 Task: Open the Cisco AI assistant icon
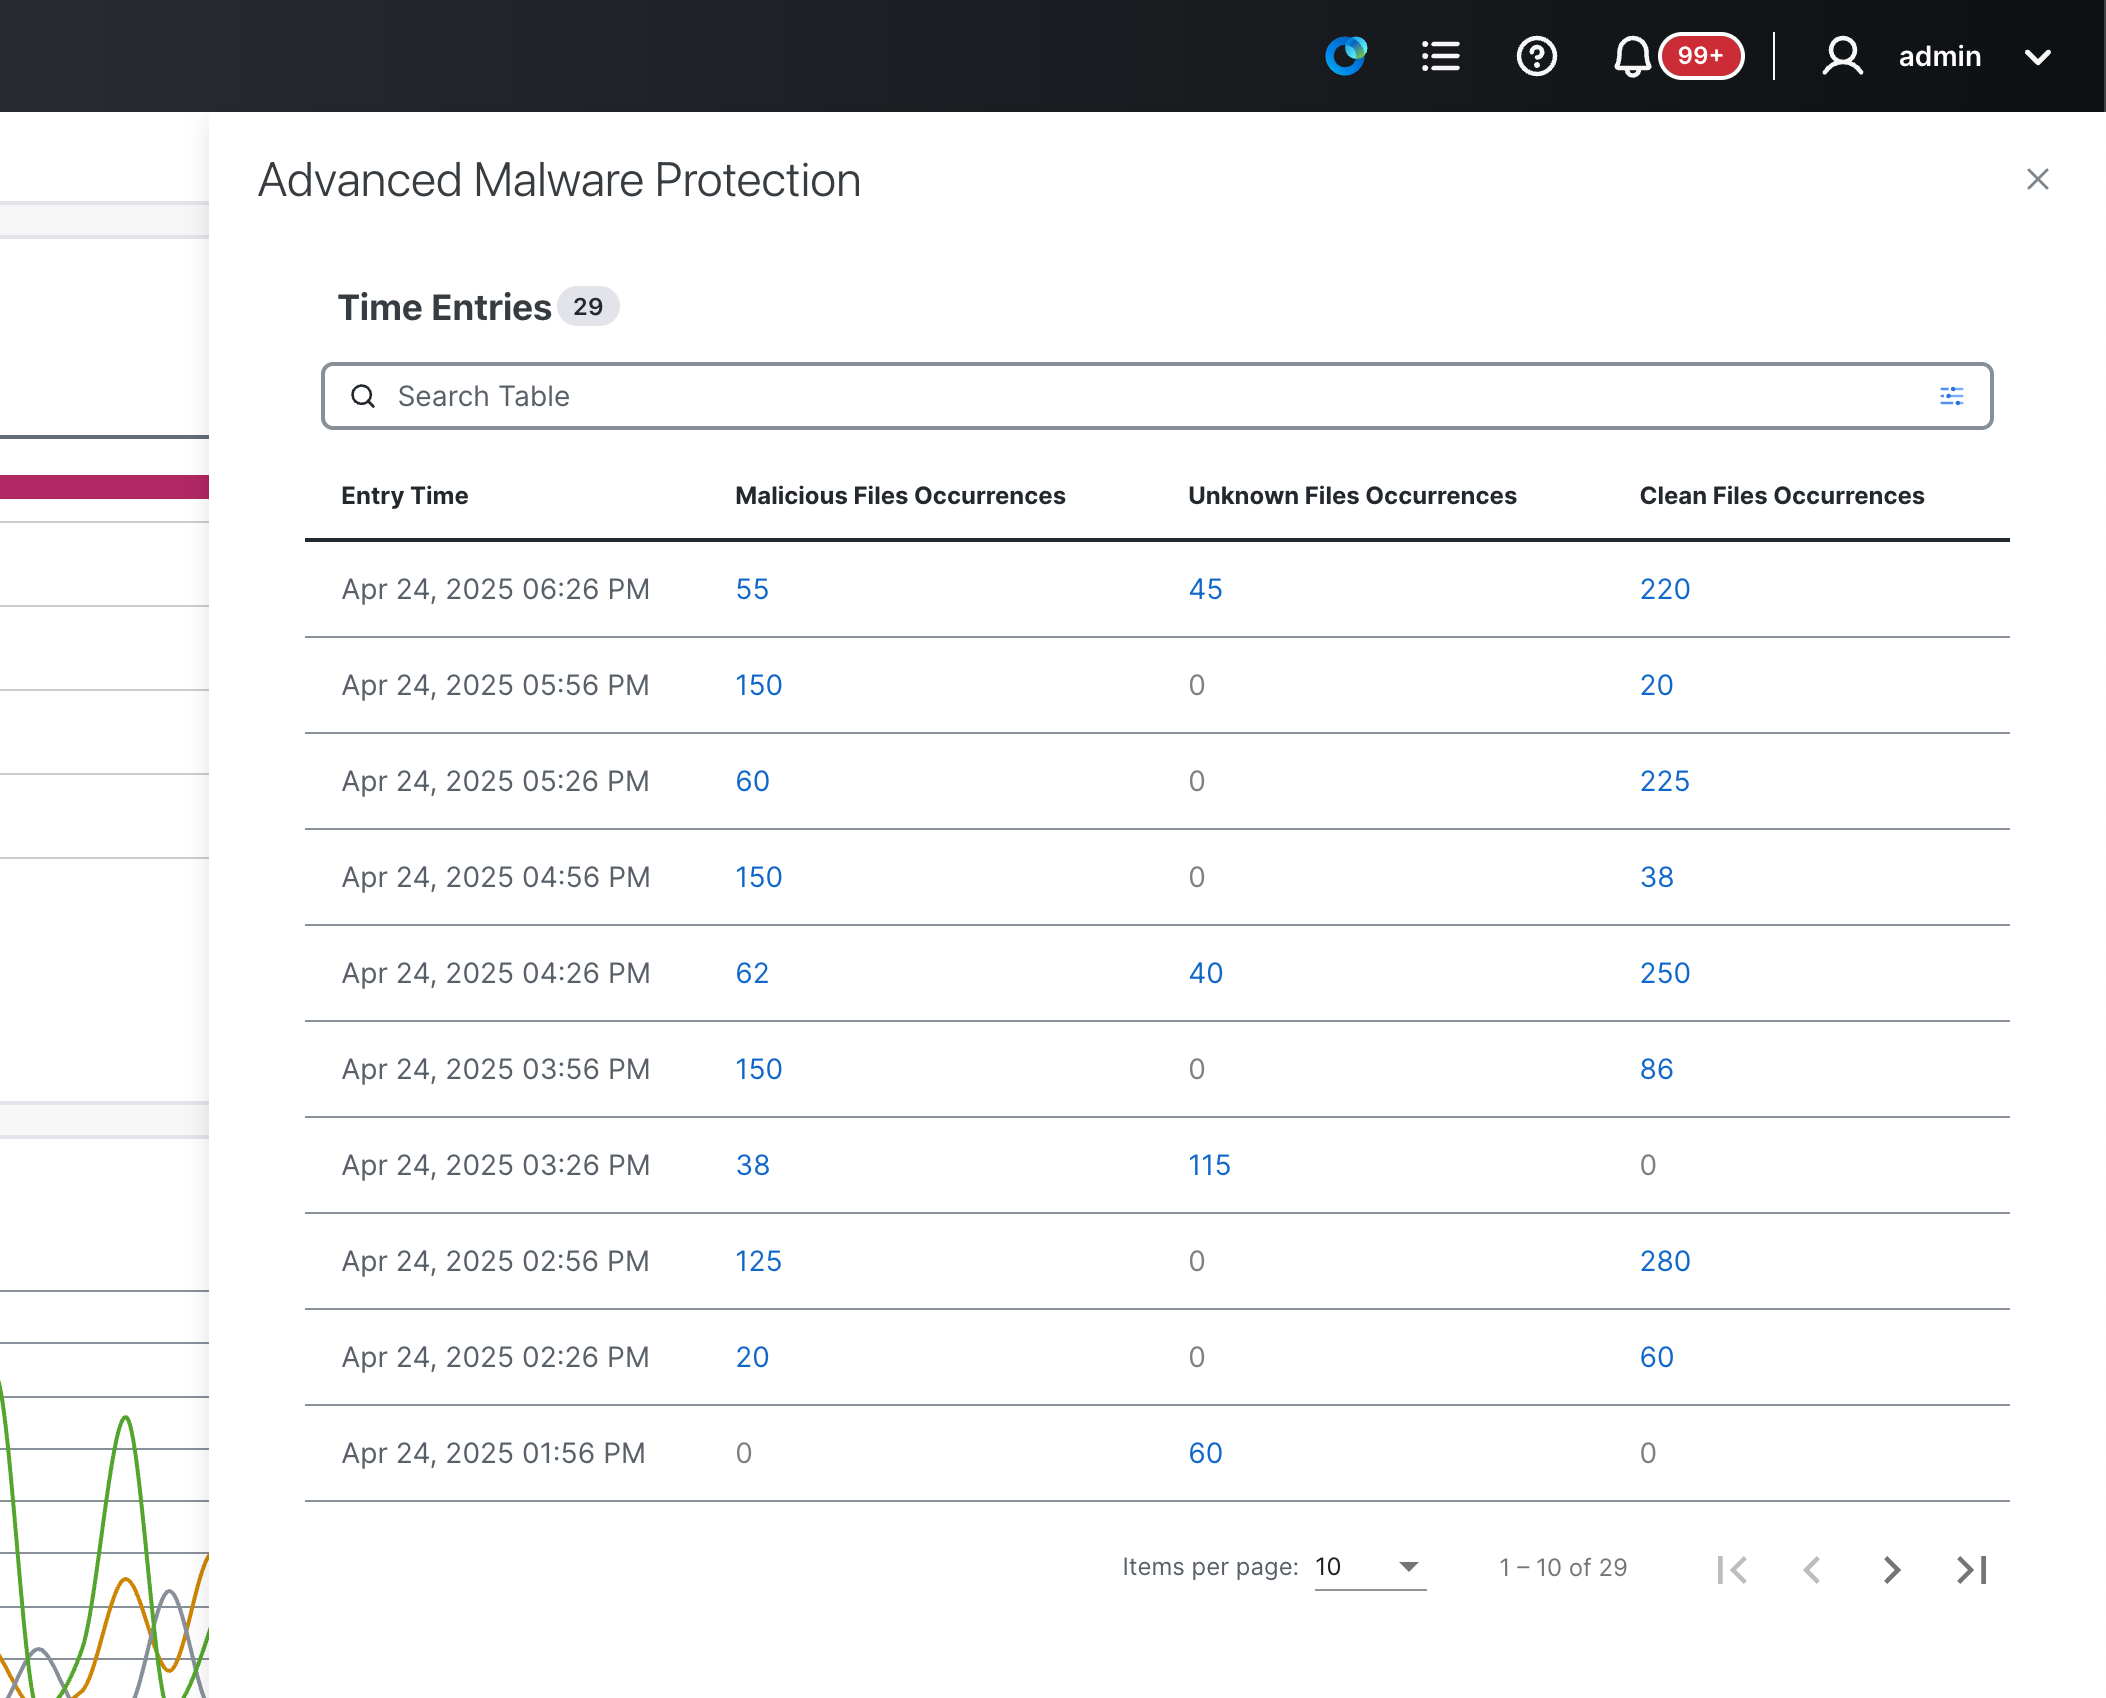tap(1346, 56)
